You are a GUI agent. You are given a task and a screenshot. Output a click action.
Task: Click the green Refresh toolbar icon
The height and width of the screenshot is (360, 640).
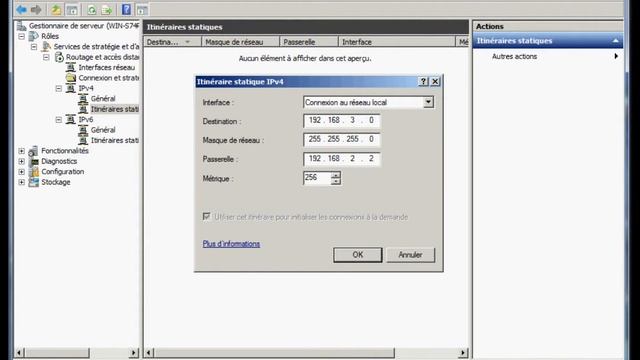click(x=92, y=9)
